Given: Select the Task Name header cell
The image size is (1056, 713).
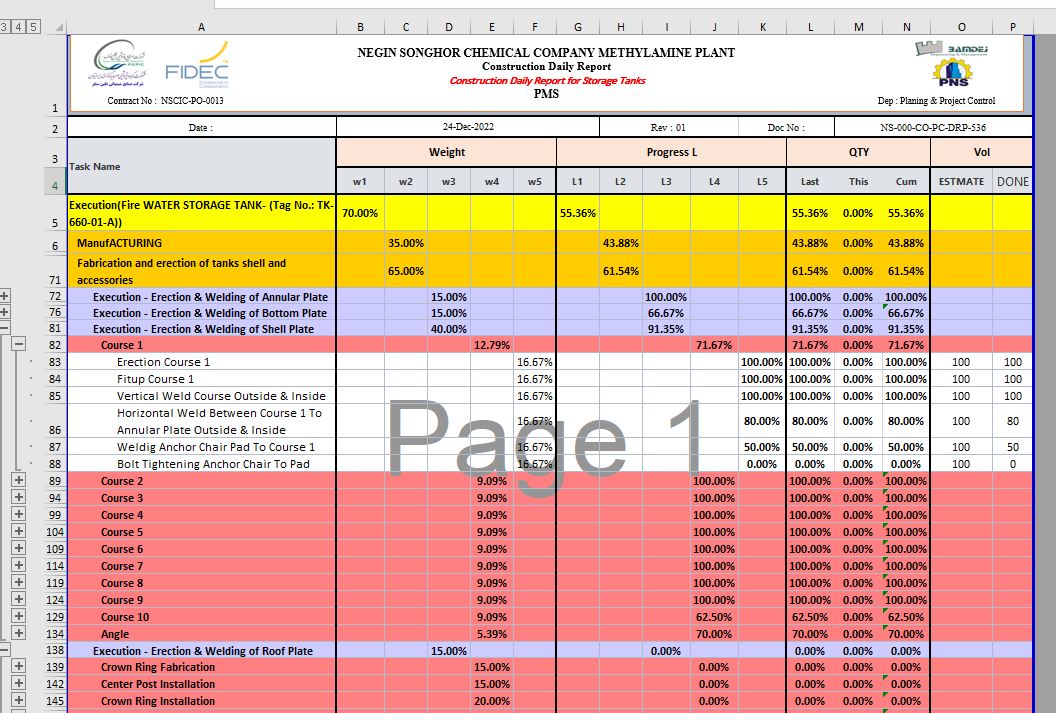Looking at the screenshot, I should tap(201, 166).
